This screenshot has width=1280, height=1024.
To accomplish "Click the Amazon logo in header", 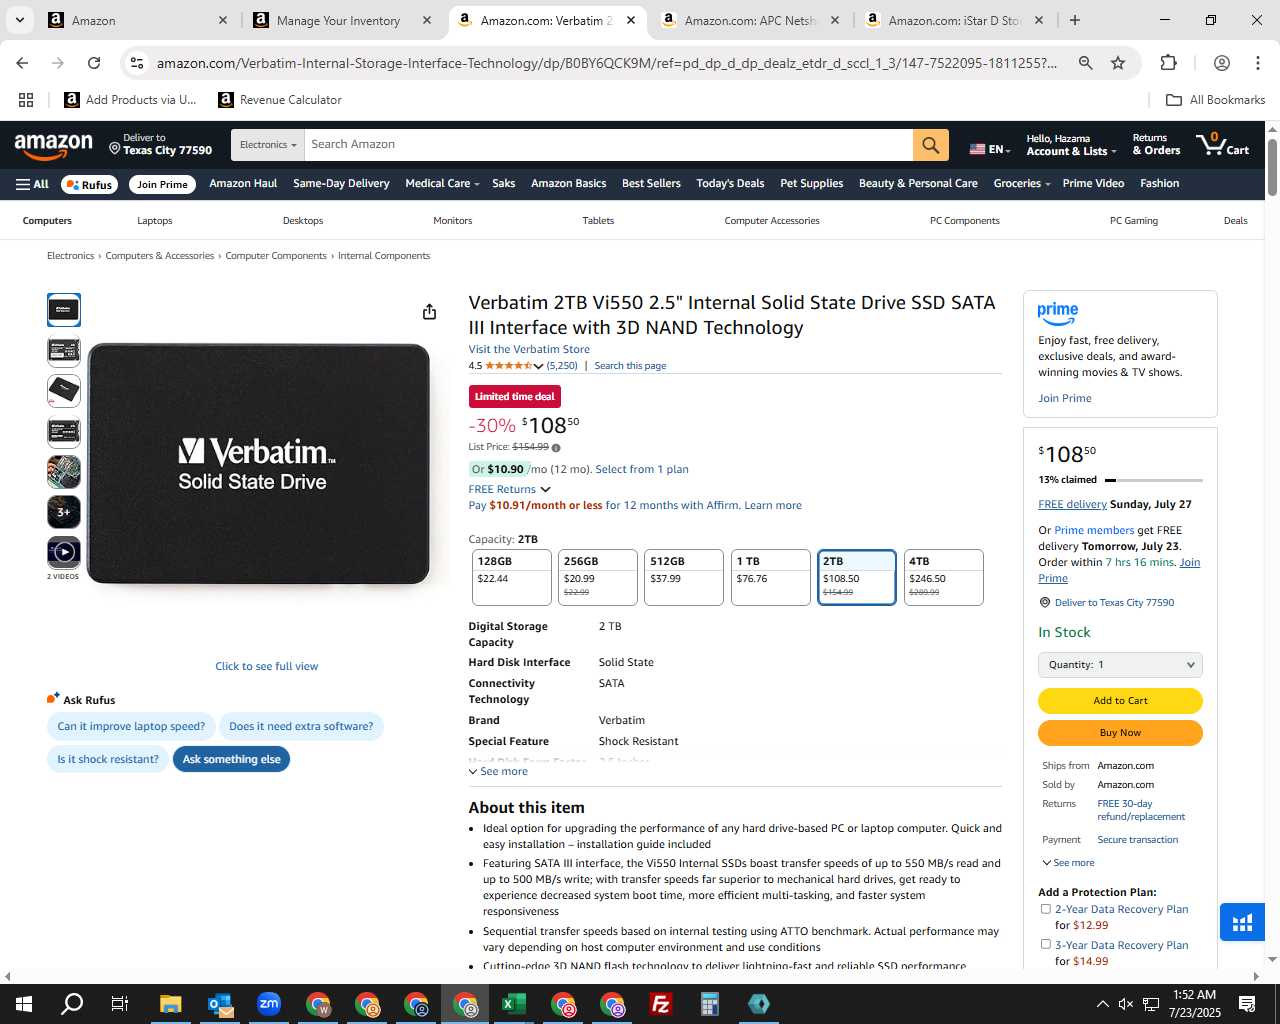I will [x=53, y=146].
